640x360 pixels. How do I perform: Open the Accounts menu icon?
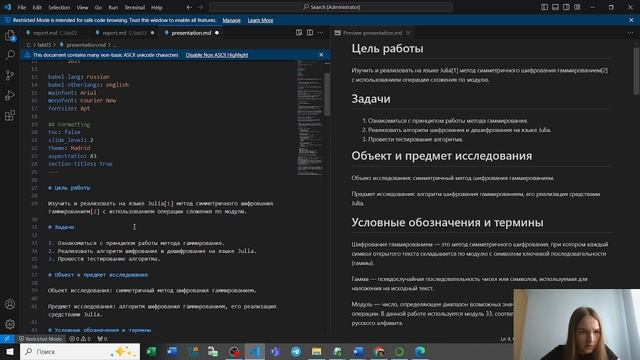click(x=10, y=304)
